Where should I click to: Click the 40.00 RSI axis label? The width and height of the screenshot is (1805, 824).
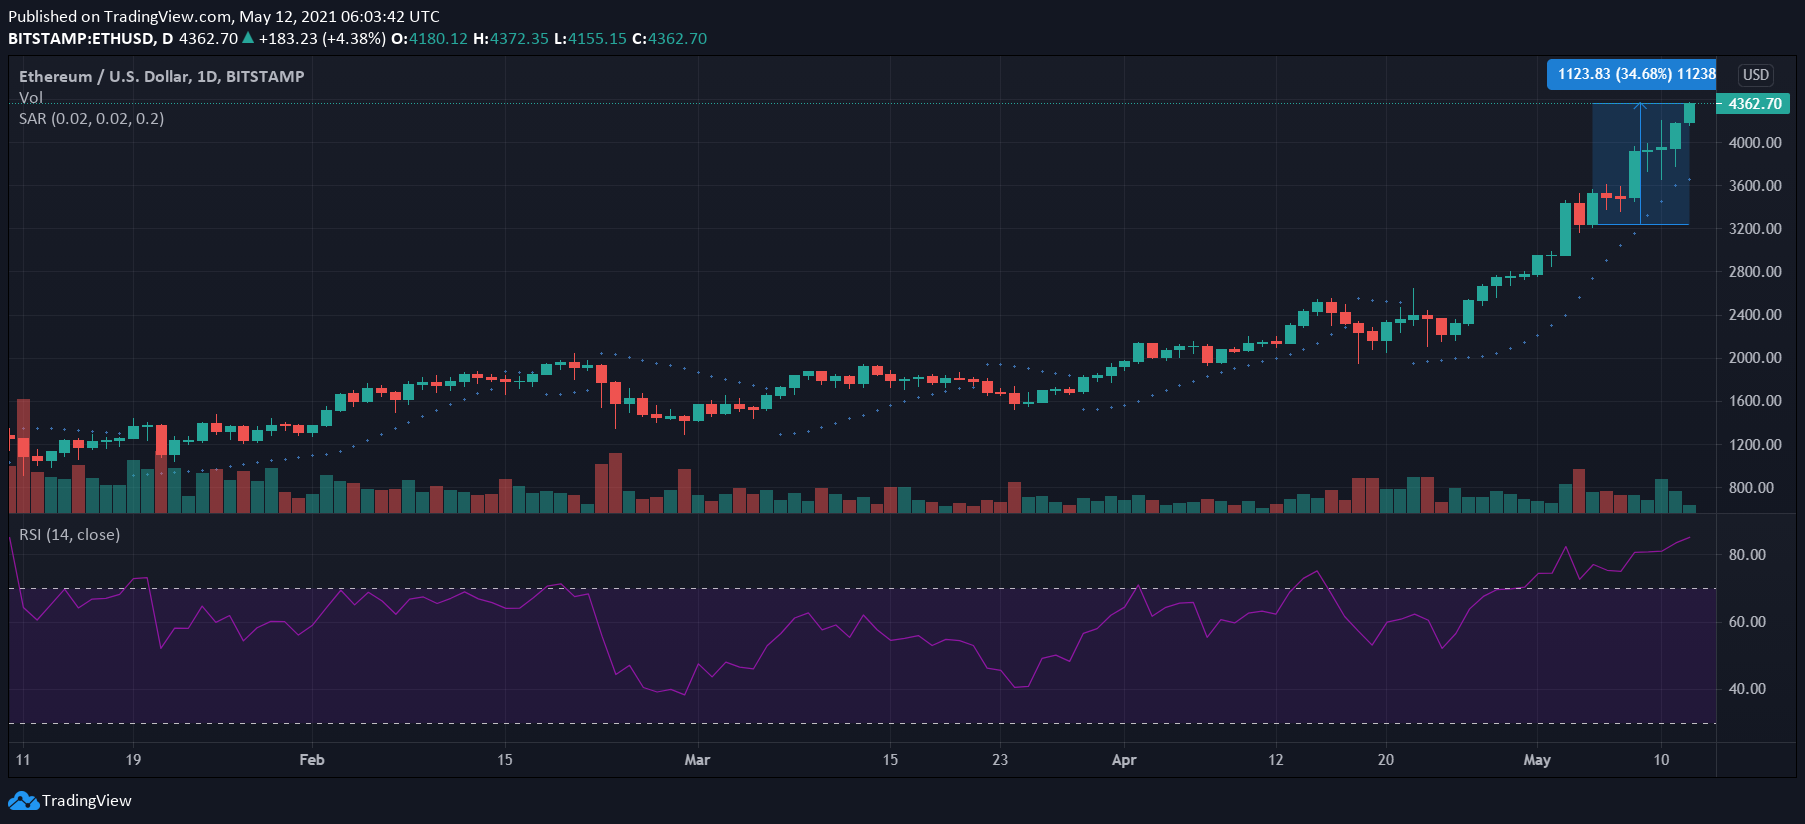tap(1747, 689)
